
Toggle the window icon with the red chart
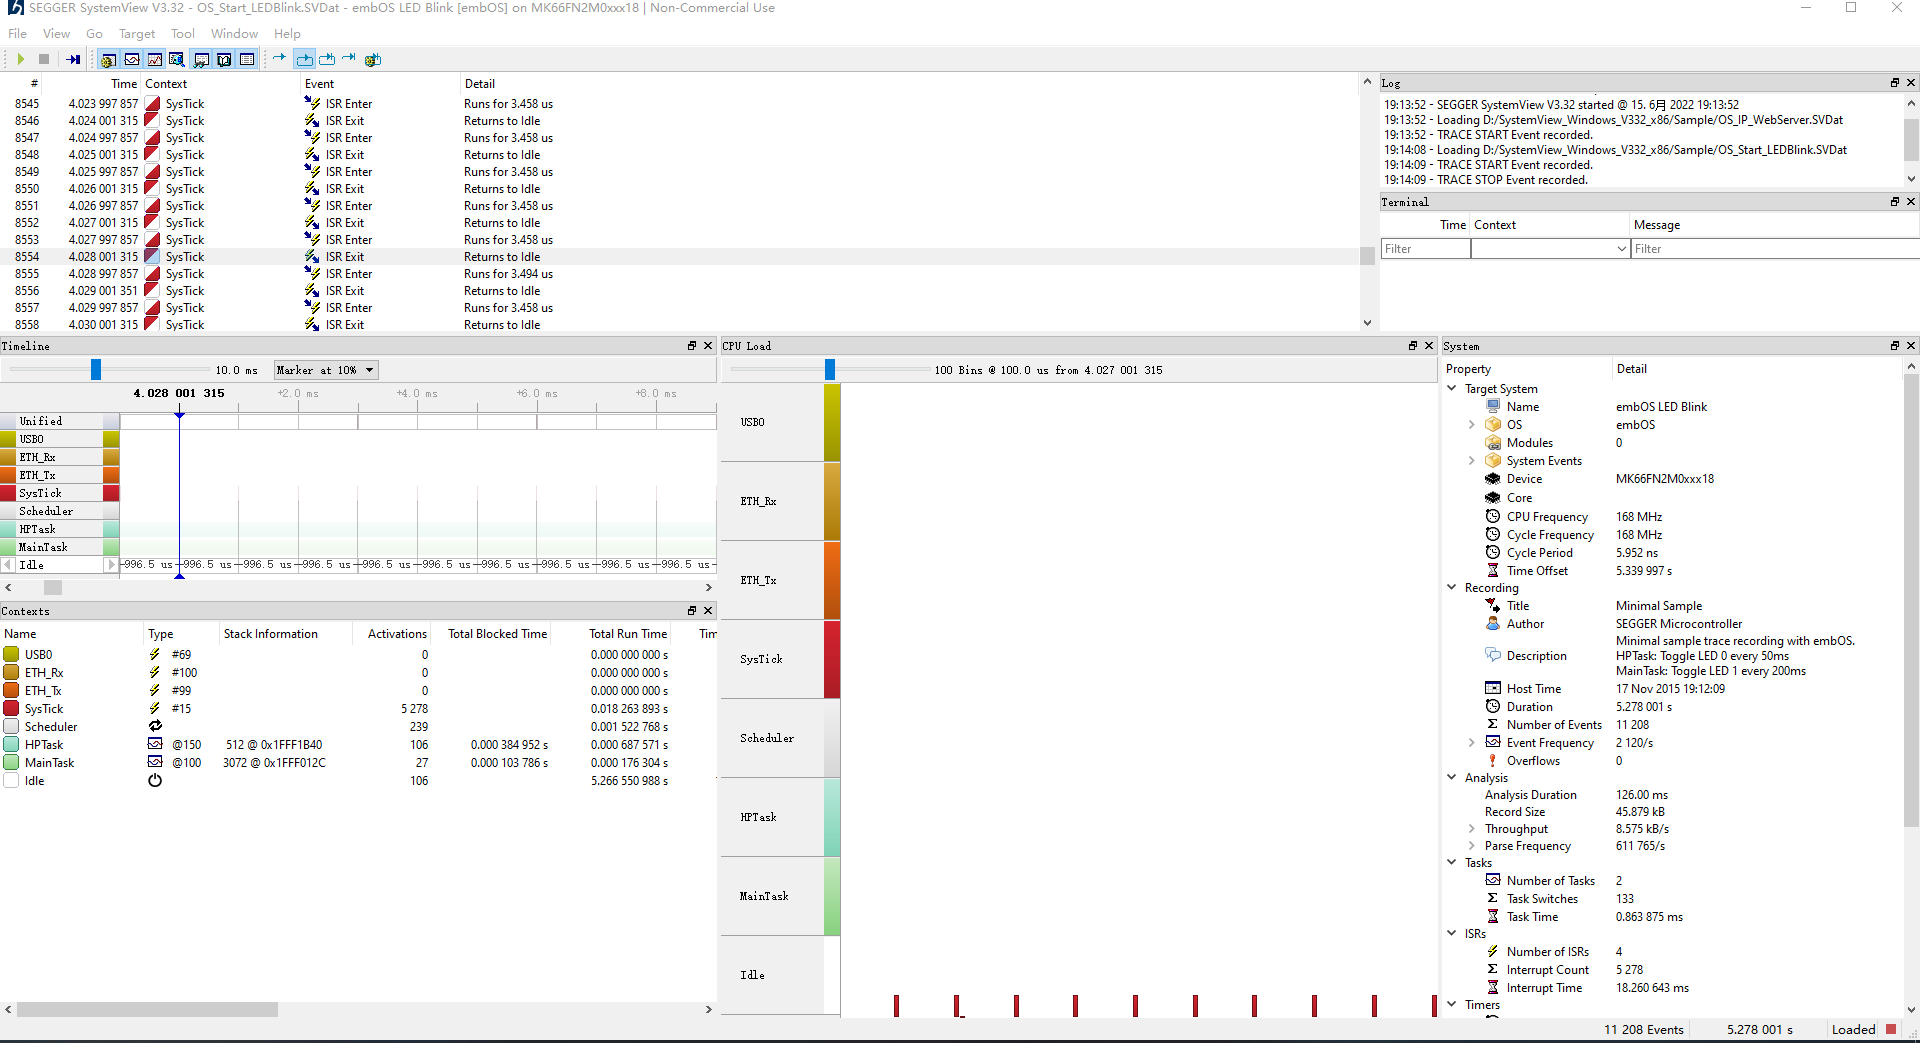pyautogui.click(x=154, y=60)
